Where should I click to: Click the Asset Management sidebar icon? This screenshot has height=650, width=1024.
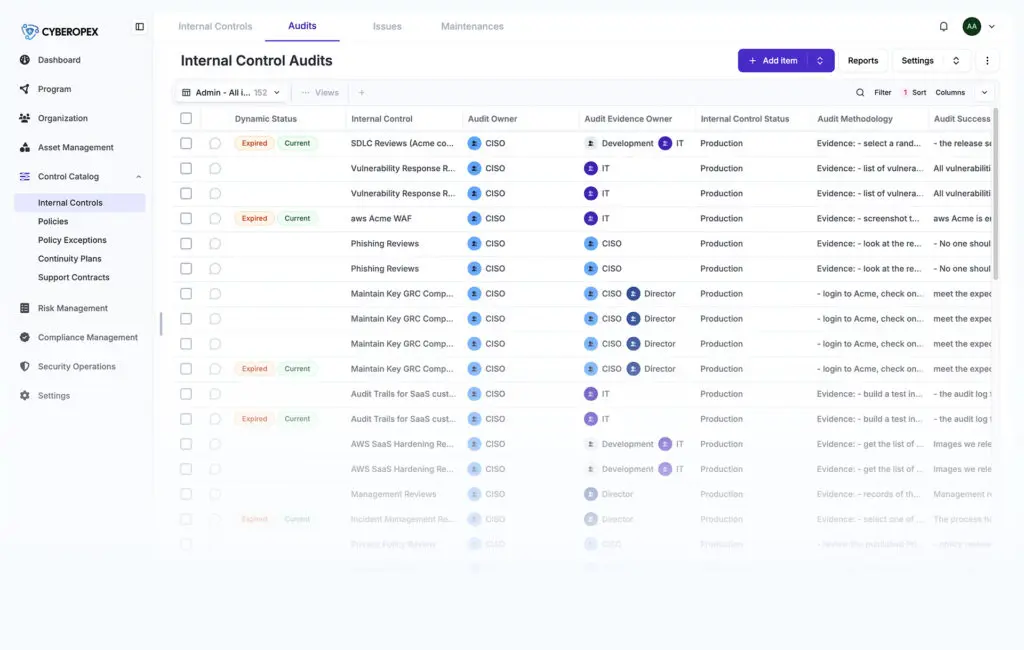coord(25,148)
